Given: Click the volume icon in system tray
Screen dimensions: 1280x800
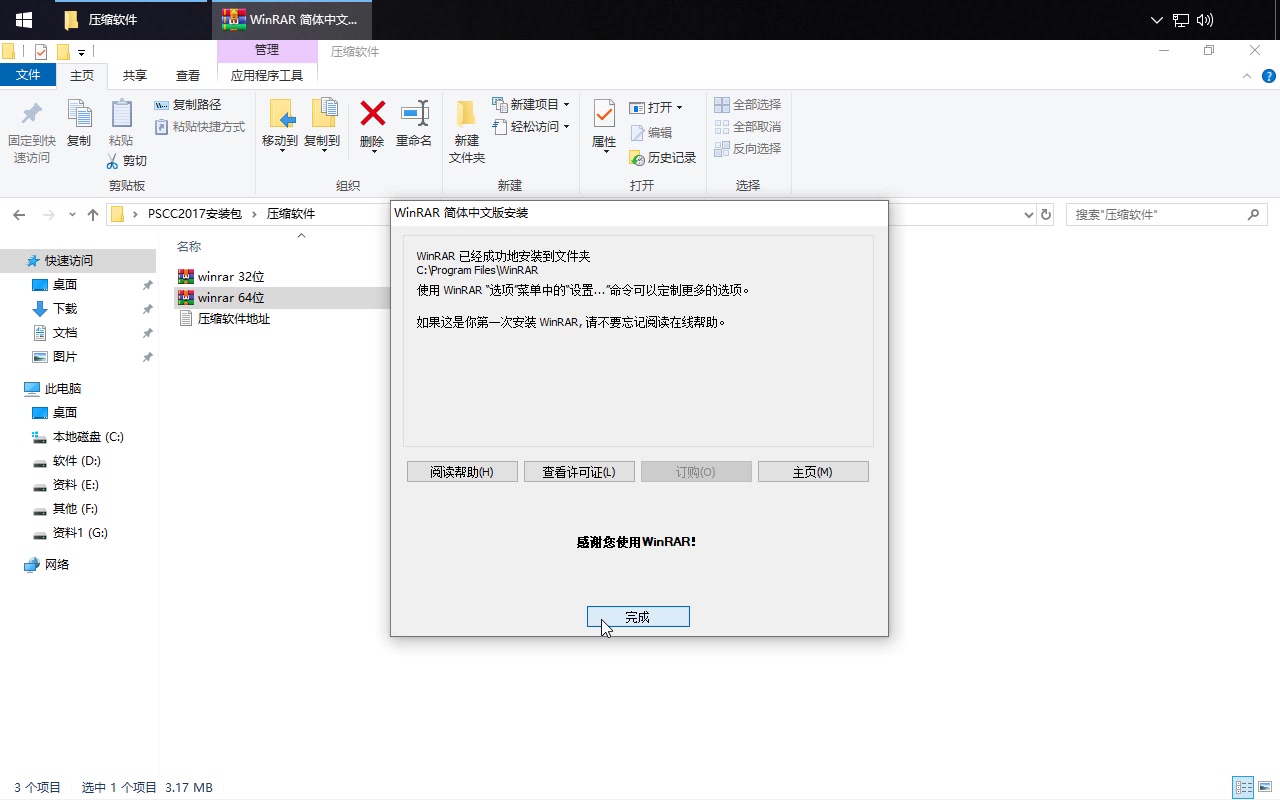Looking at the screenshot, I should [1205, 20].
